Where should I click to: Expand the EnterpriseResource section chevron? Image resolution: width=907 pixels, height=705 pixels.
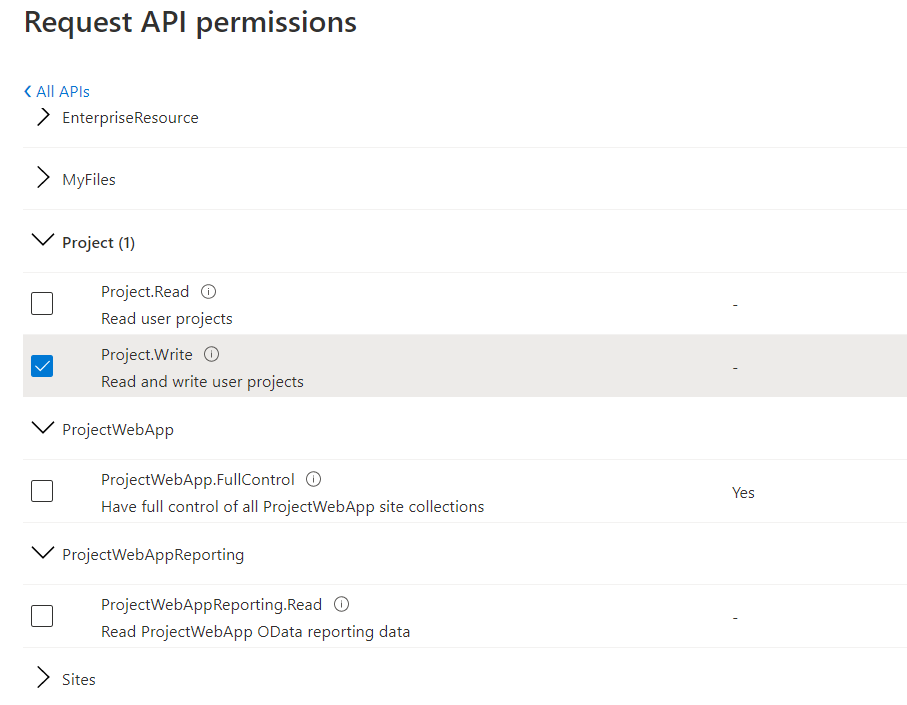coord(43,117)
